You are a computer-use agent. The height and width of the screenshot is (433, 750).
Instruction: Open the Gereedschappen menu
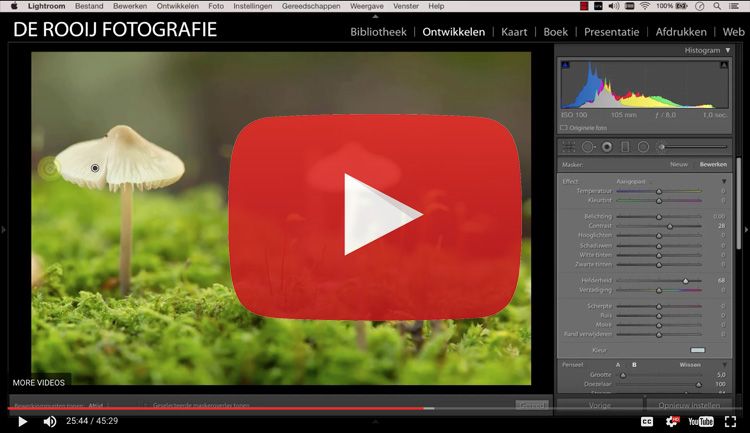311,6
